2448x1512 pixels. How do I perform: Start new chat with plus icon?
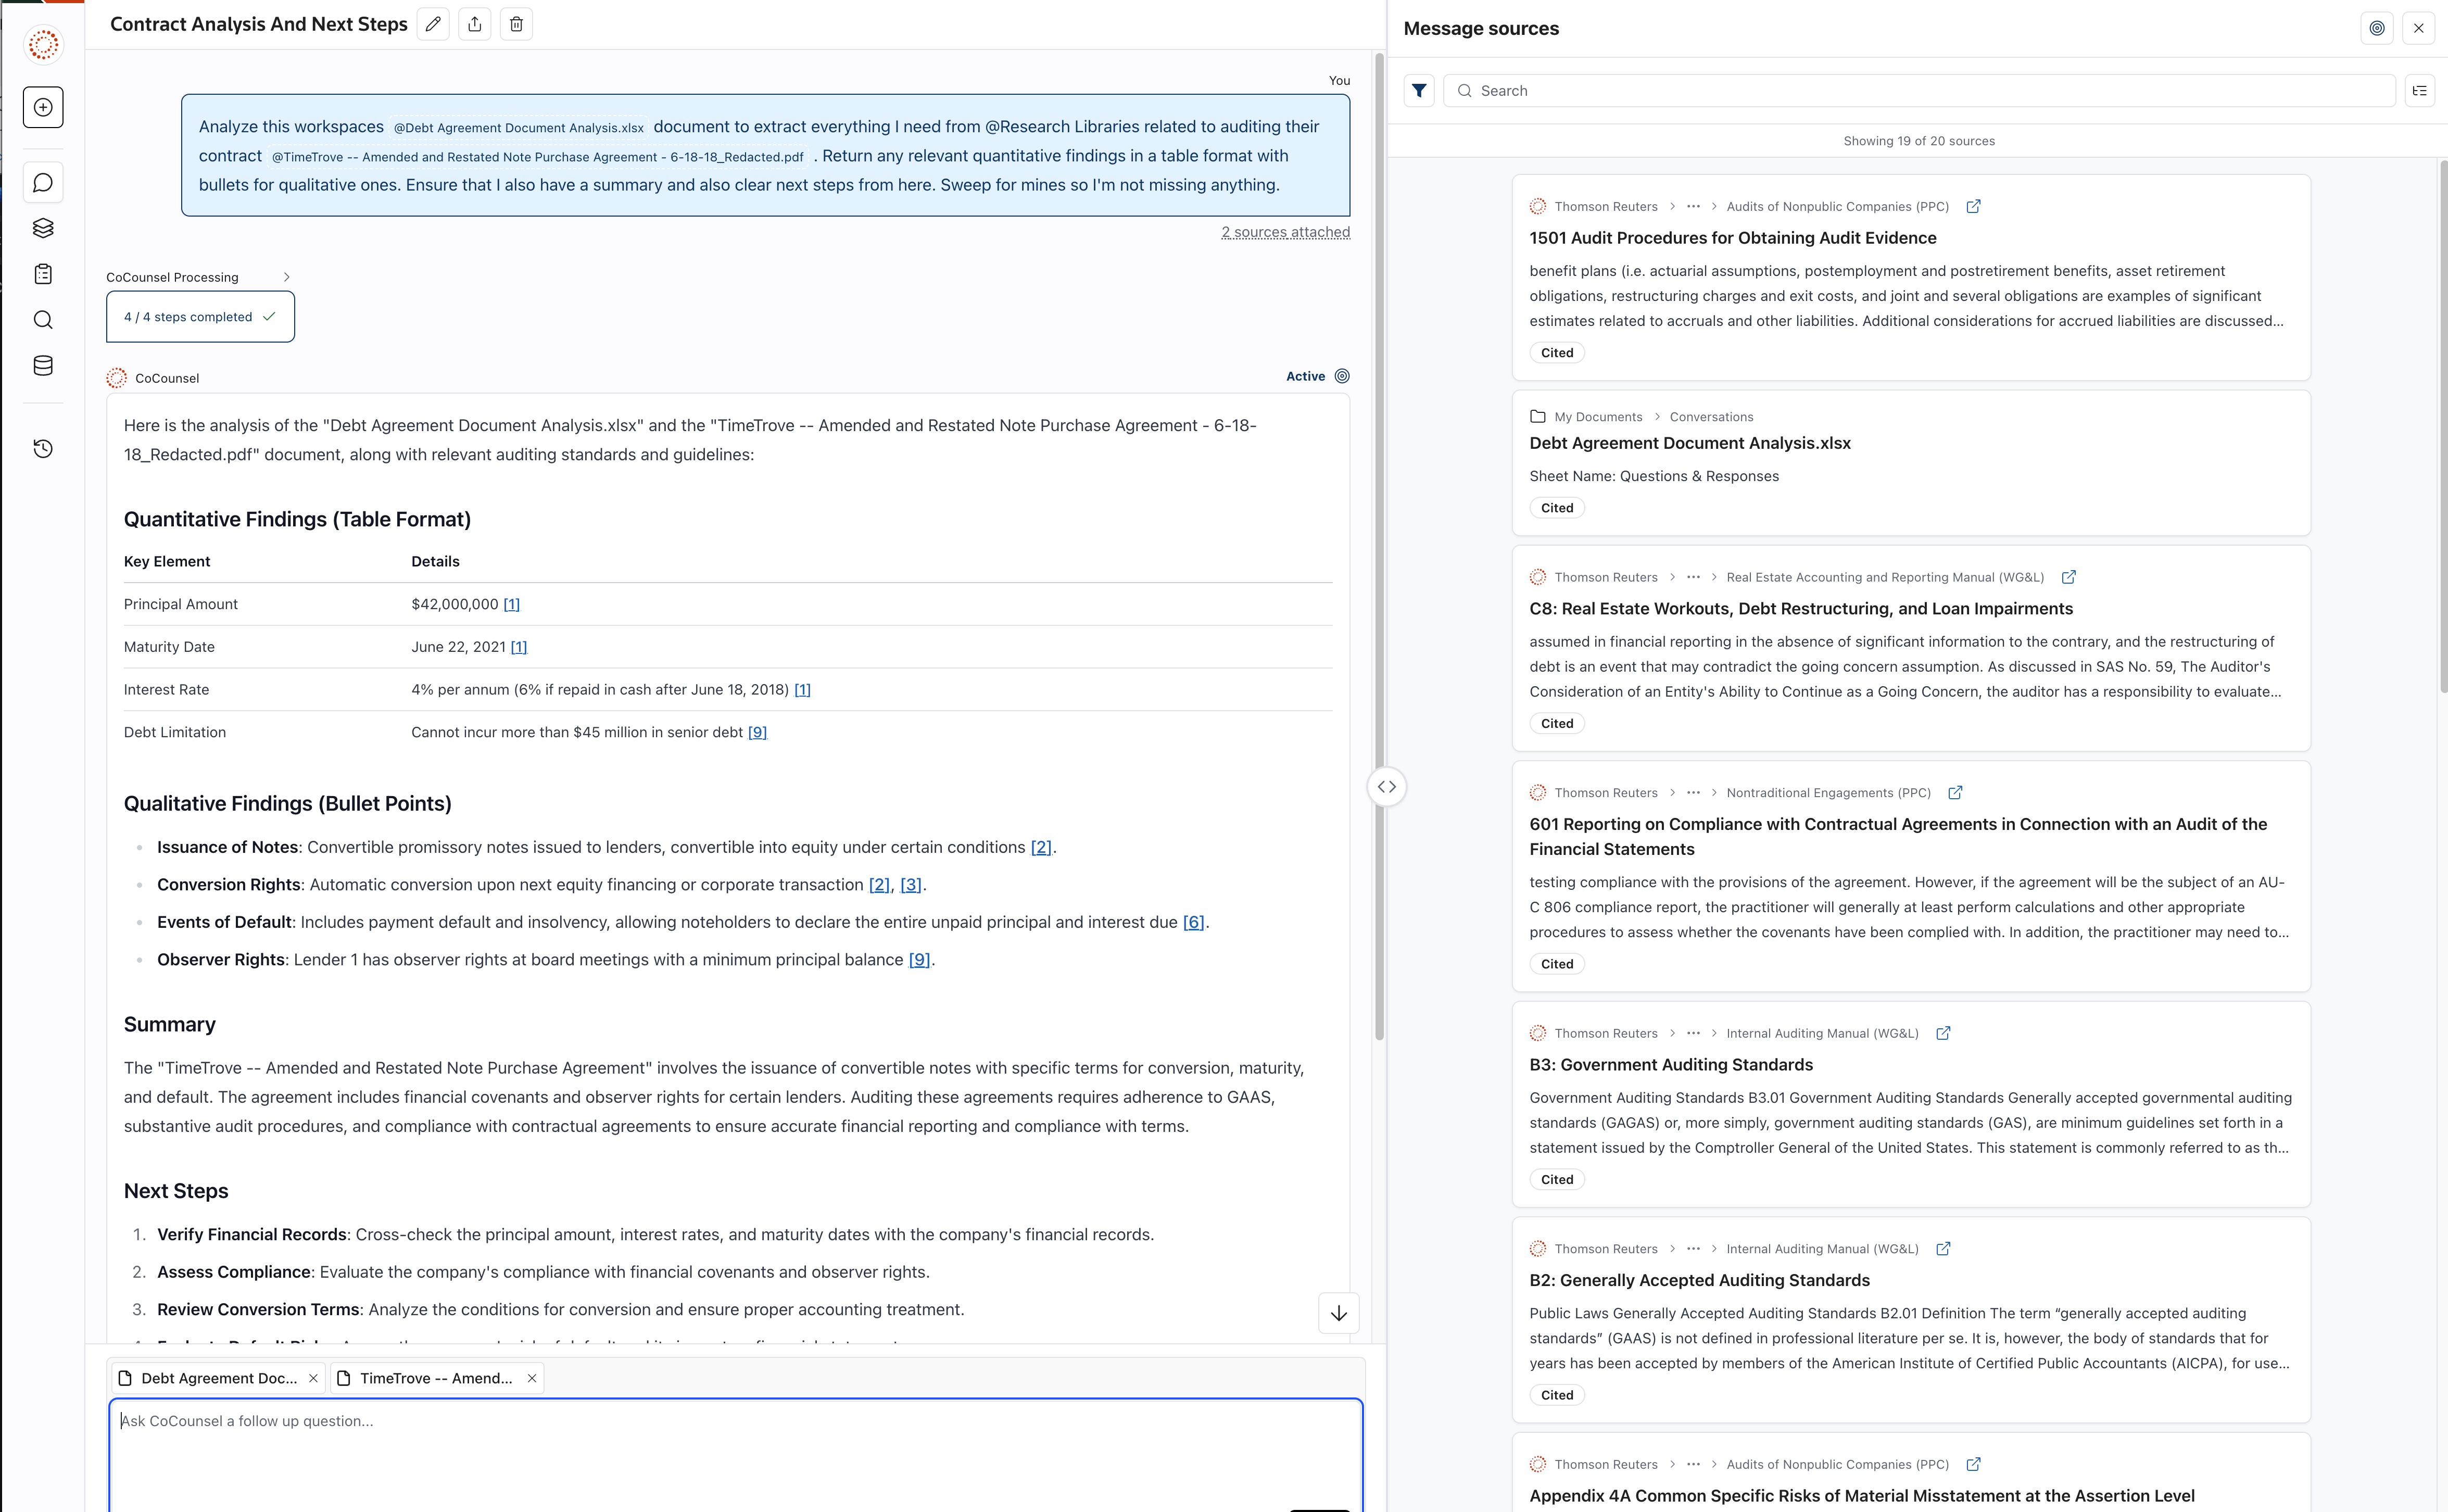pyautogui.click(x=43, y=107)
